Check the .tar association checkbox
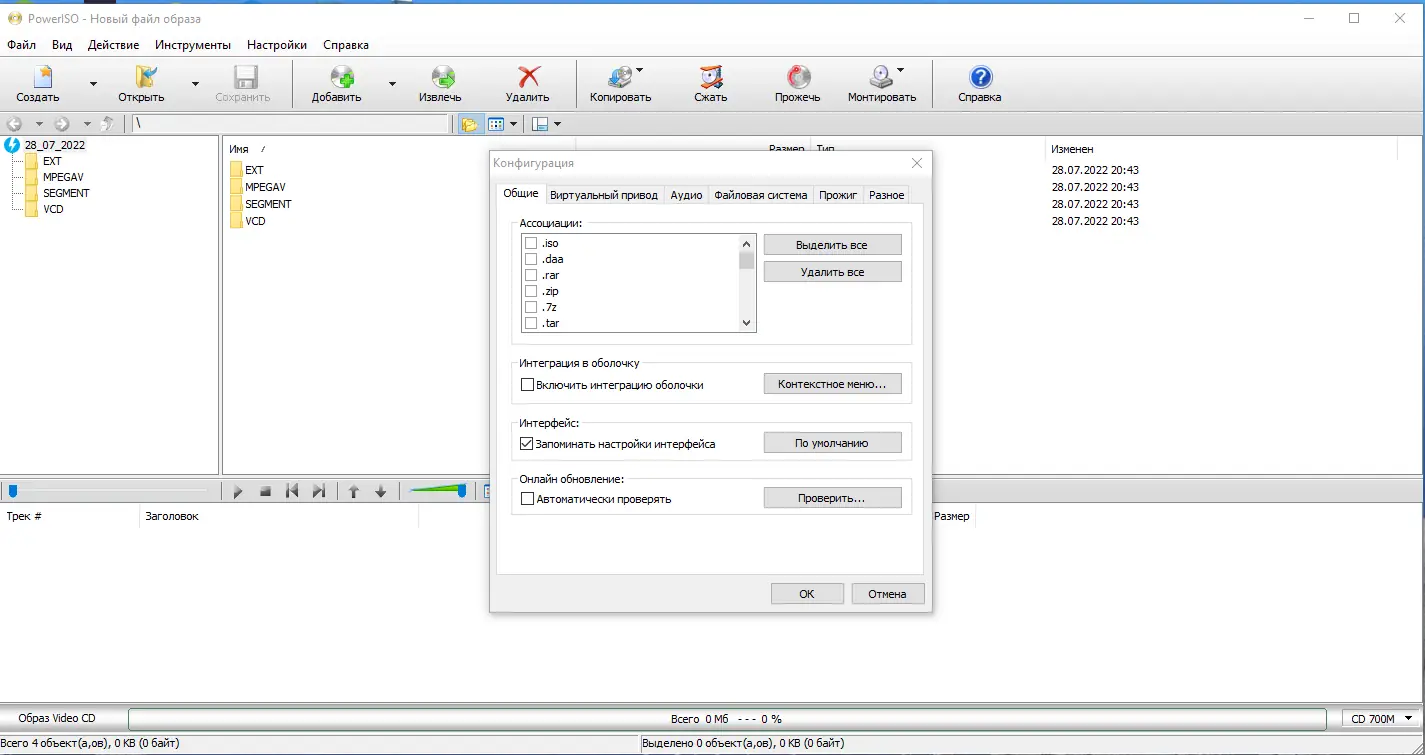The width and height of the screenshot is (1425, 755). coord(531,323)
